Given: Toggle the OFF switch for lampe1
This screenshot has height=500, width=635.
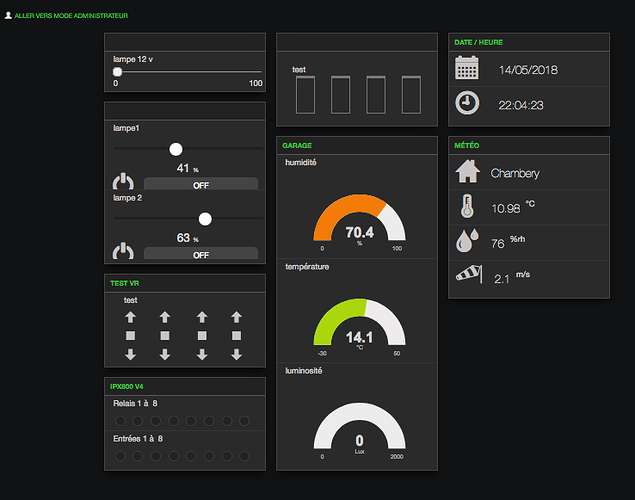Looking at the screenshot, I should pyautogui.click(x=201, y=185).
